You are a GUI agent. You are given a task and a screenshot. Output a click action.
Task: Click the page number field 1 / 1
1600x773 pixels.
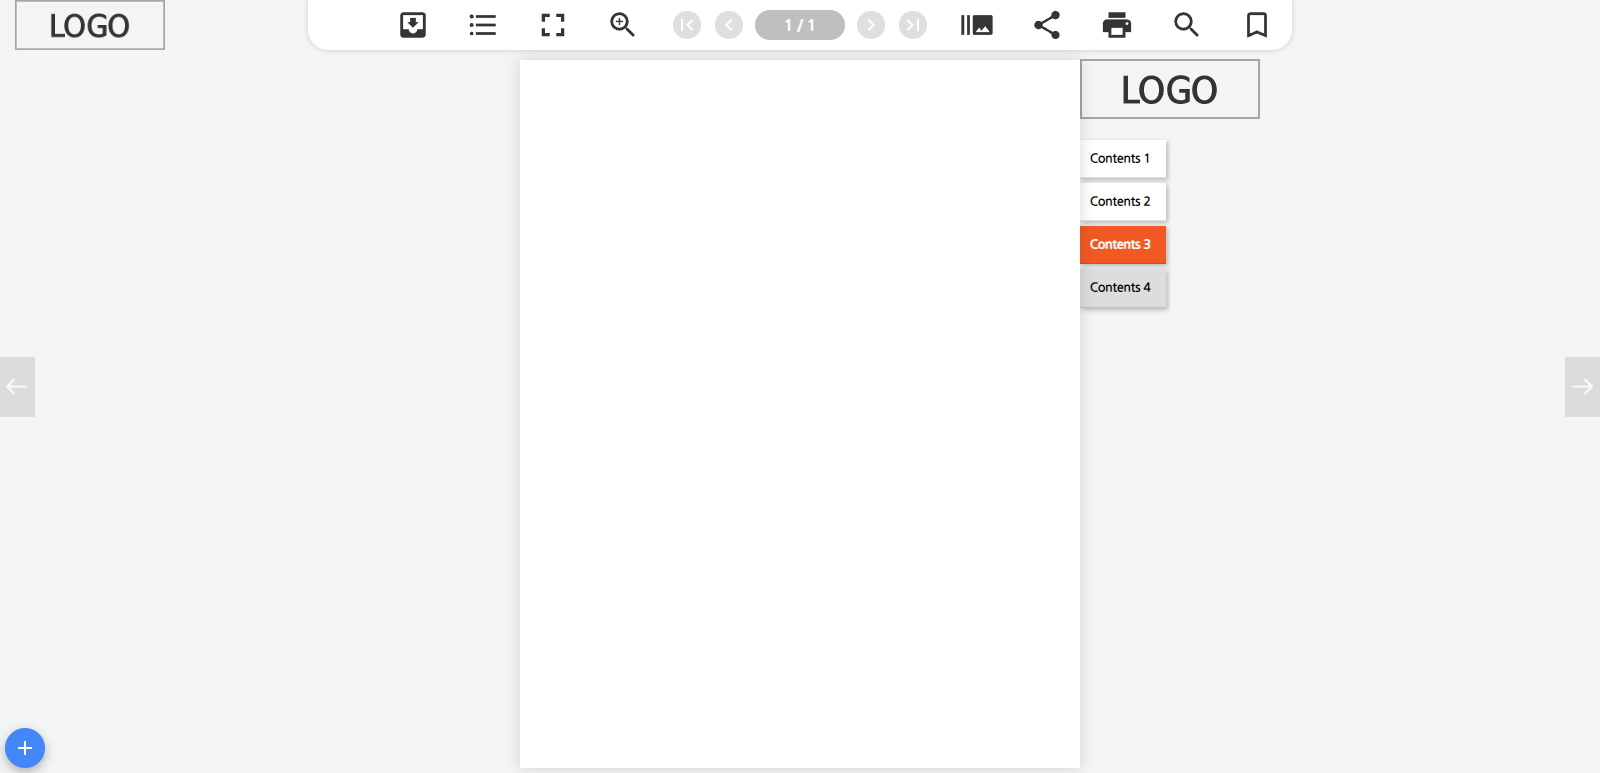[800, 25]
